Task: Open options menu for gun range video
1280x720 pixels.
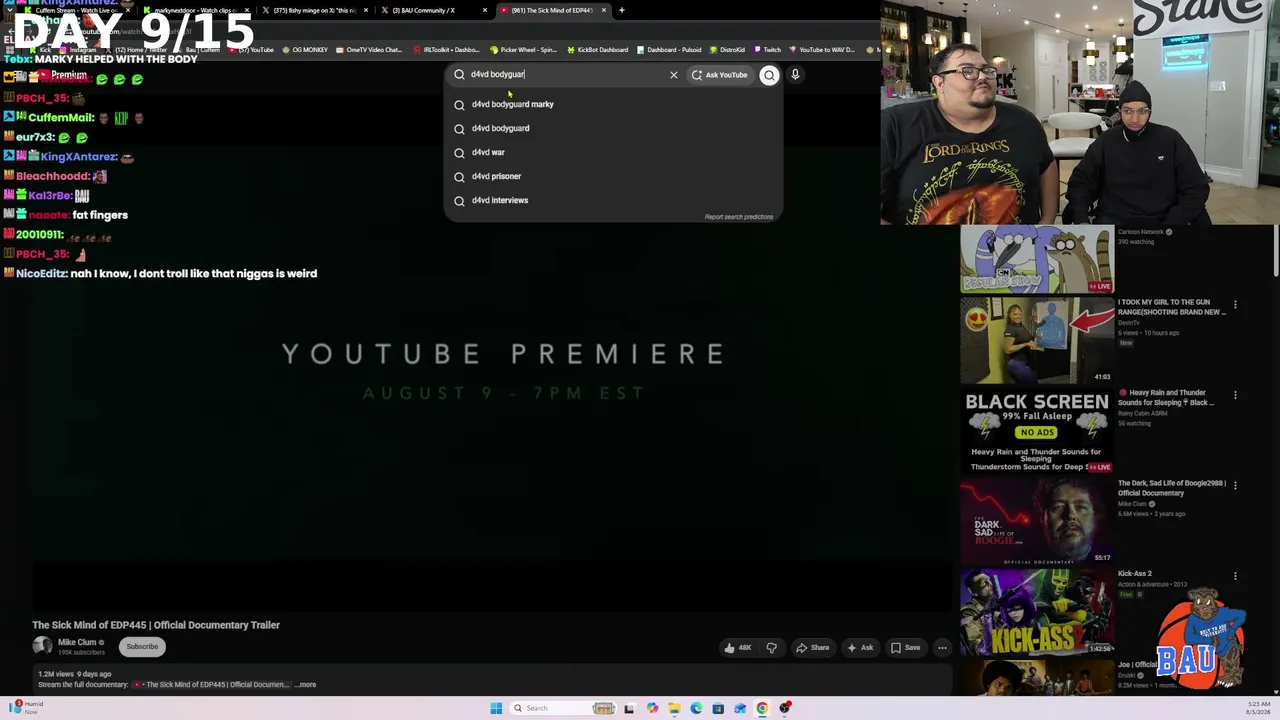Action: [1235, 304]
